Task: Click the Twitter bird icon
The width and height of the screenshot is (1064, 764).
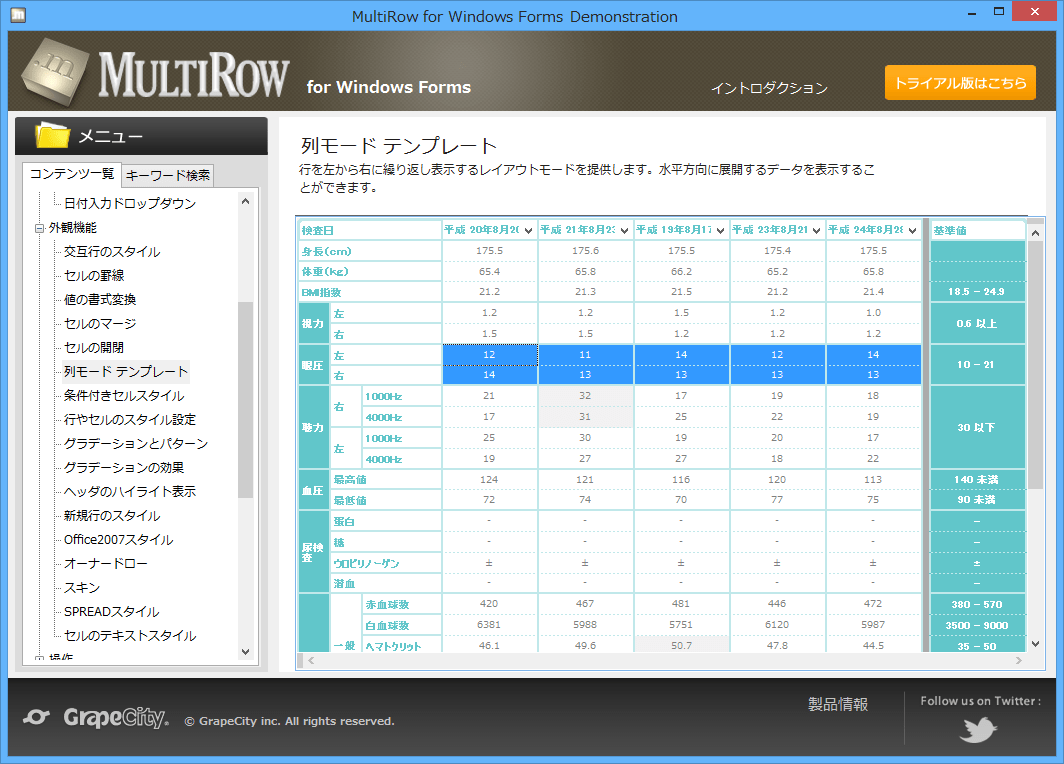Action: click(977, 729)
